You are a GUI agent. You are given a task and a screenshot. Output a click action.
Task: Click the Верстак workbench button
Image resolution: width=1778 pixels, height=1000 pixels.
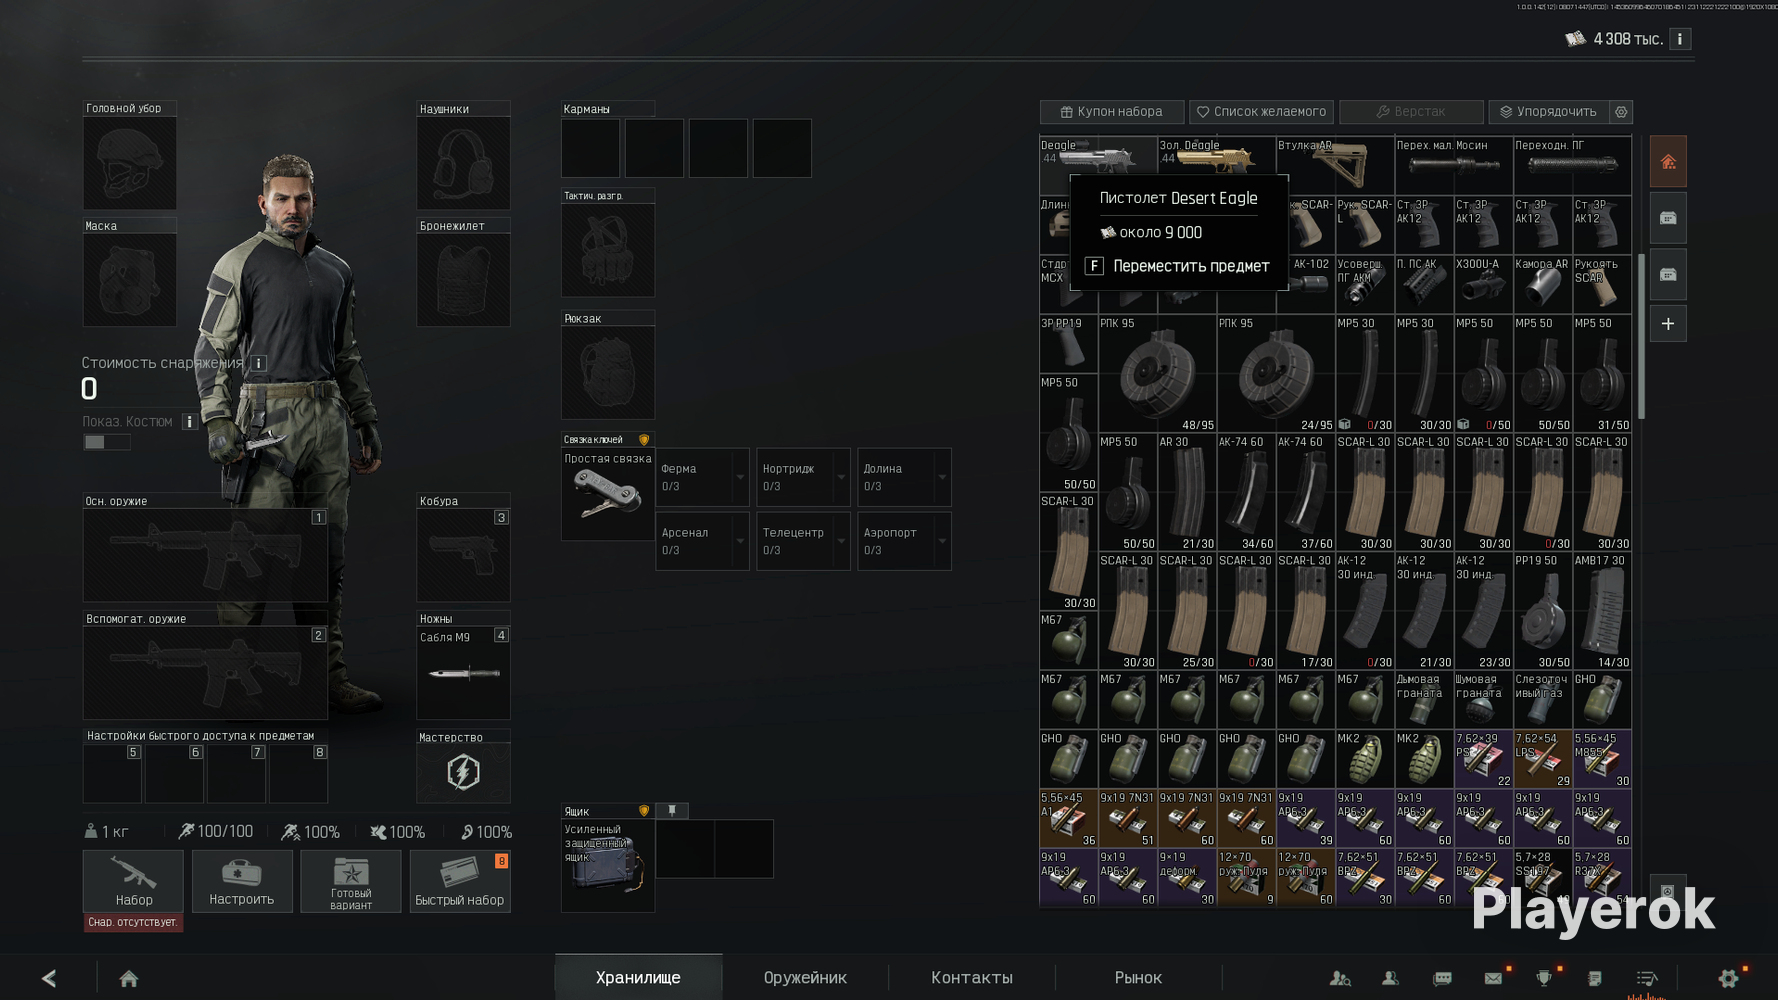pyautogui.click(x=1411, y=112)
